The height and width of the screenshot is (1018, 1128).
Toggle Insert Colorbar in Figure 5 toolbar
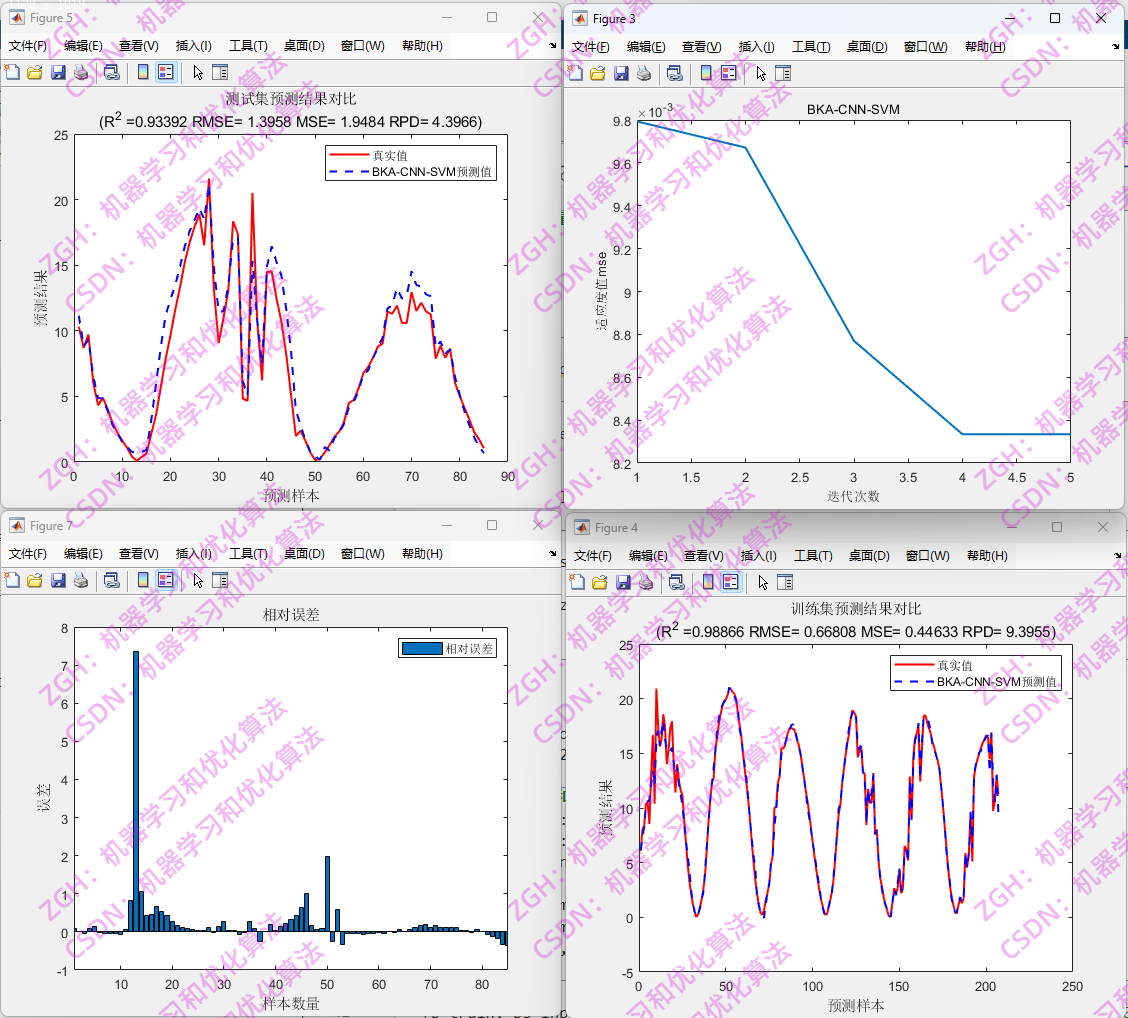(142, 72)
